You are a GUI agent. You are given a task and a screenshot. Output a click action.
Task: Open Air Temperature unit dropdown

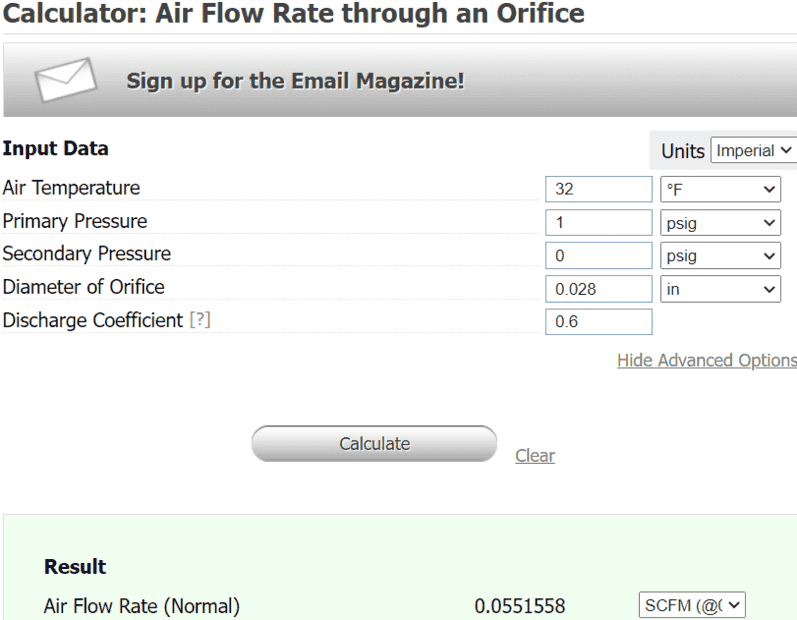[720, 189]
